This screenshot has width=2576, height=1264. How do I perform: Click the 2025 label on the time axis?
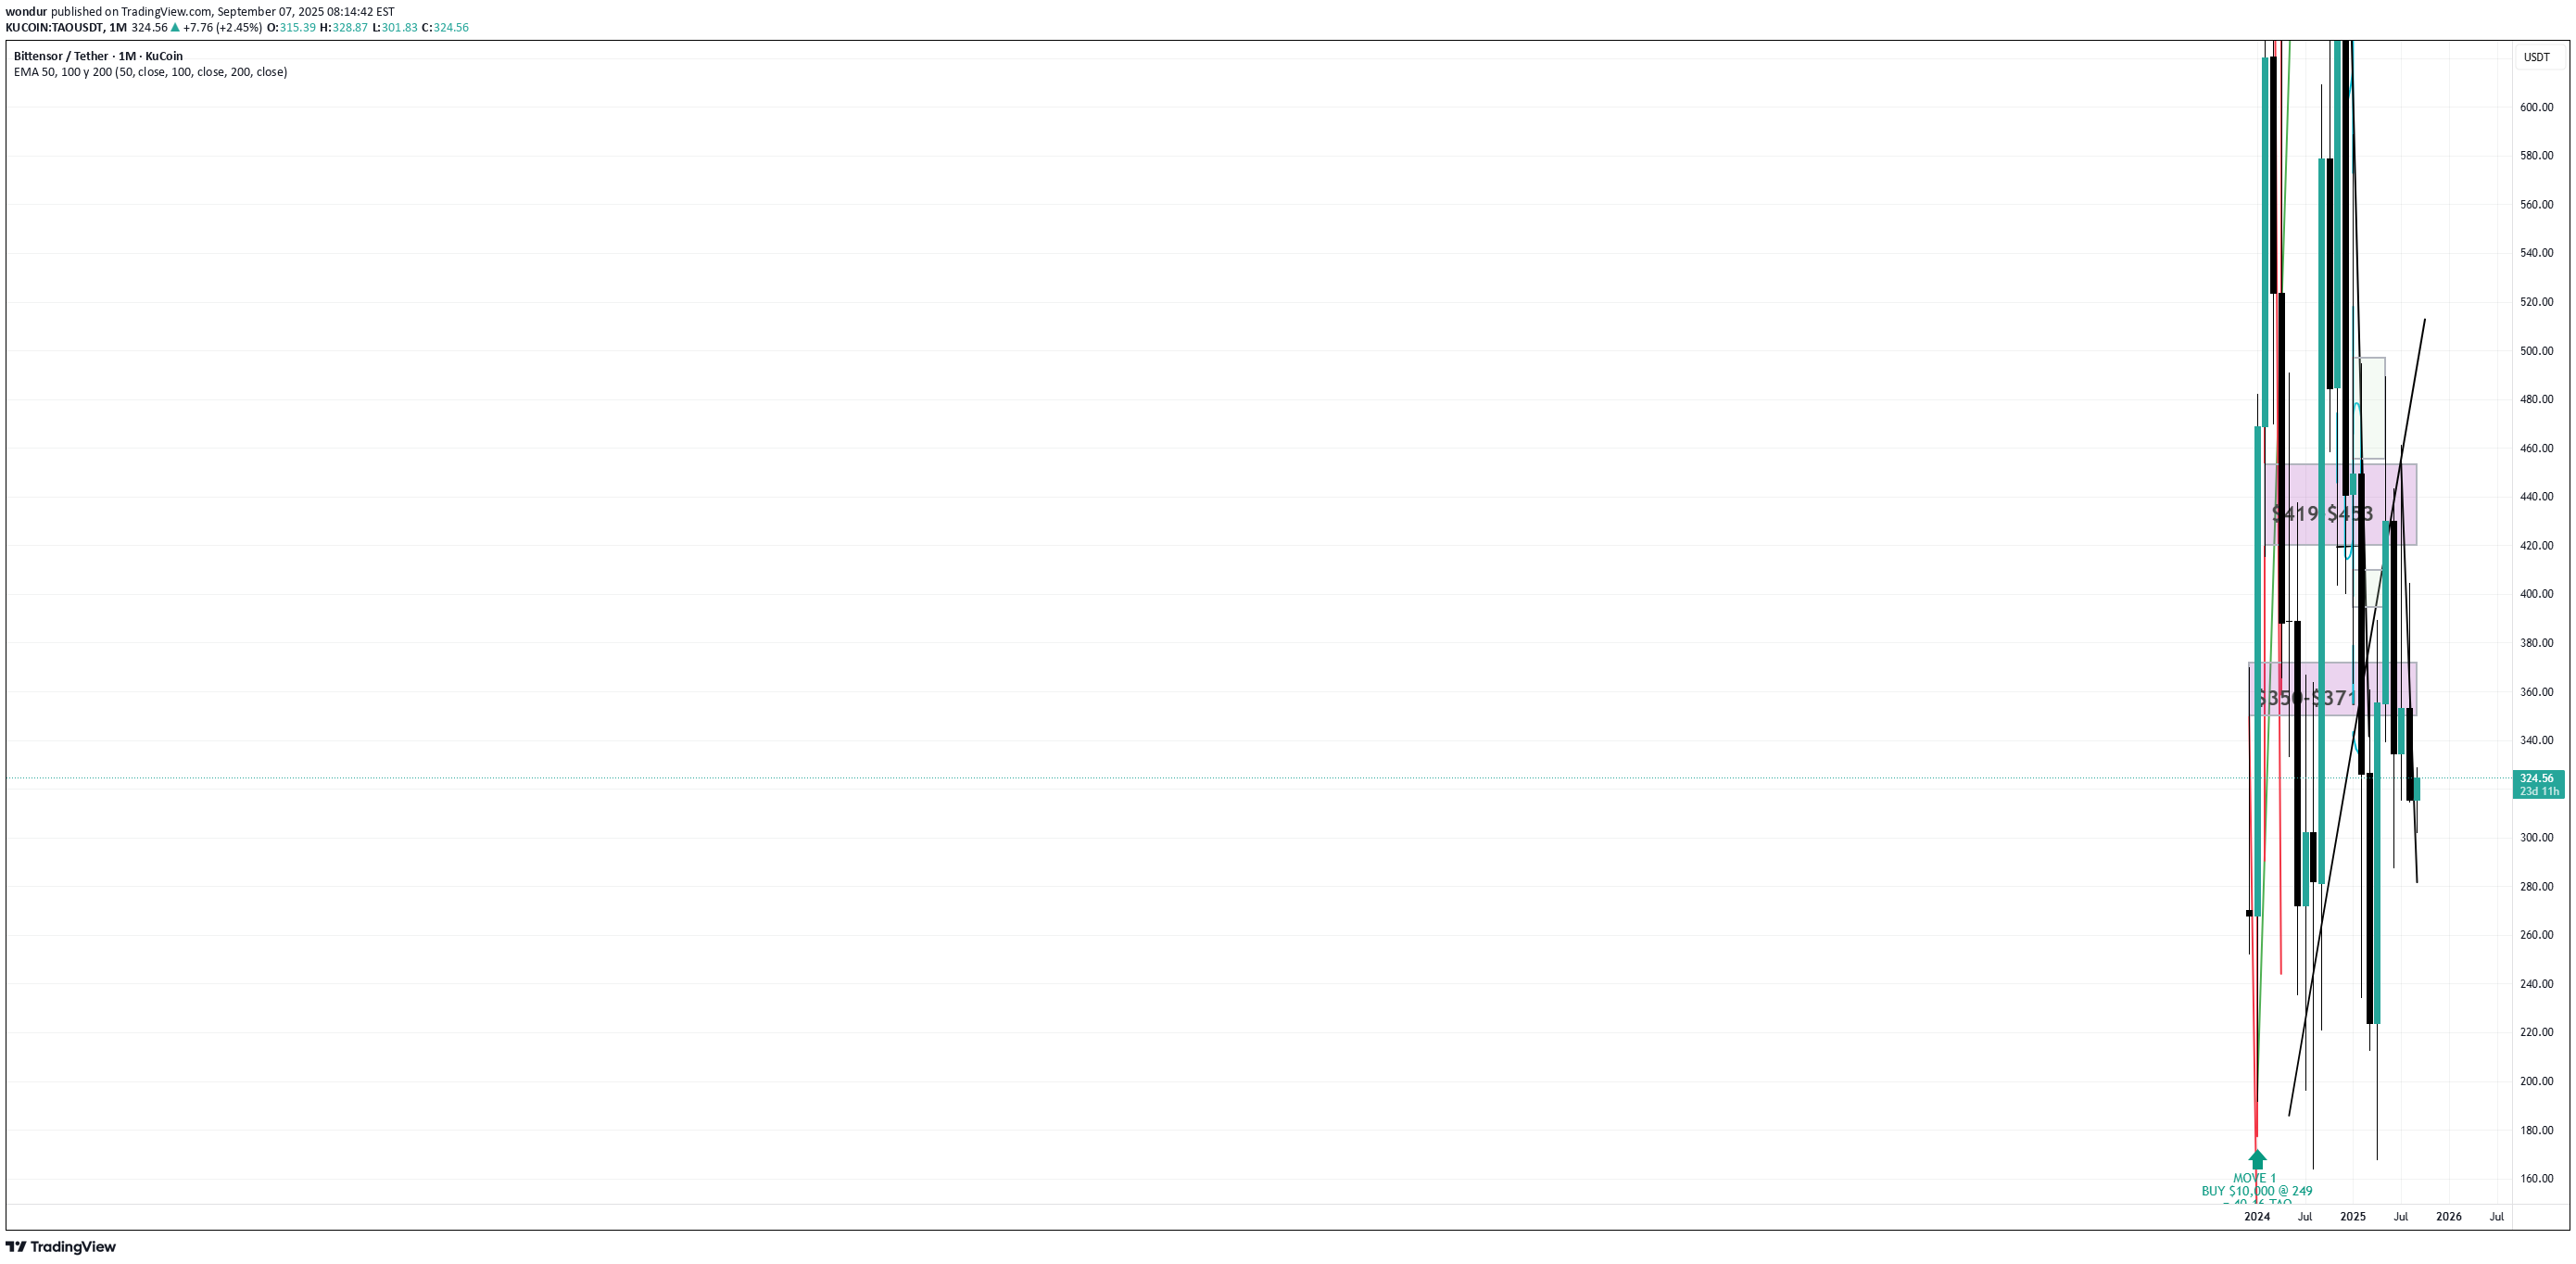(2353, 1216)
